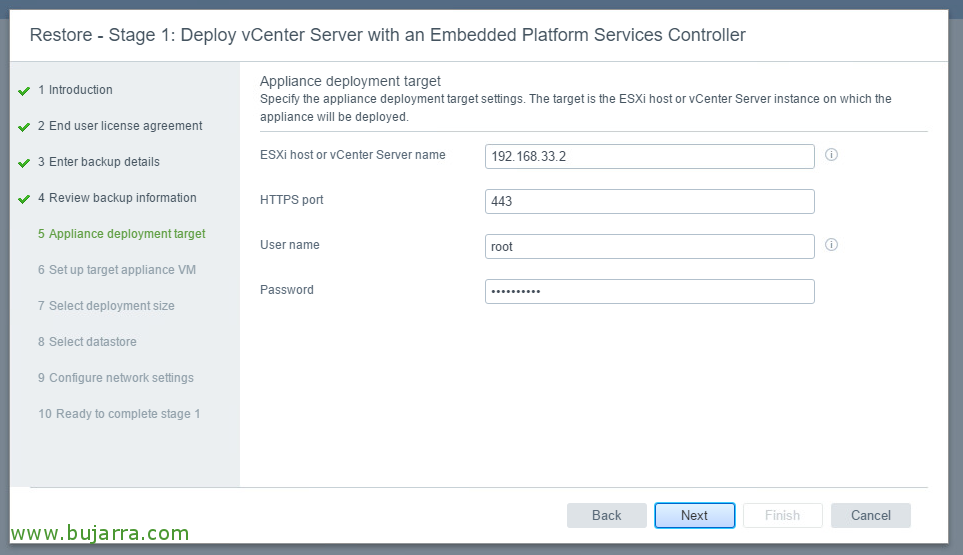Click green checkmark next to Introduction step
The height and width of the screenshot is (555, 963).
24,91
